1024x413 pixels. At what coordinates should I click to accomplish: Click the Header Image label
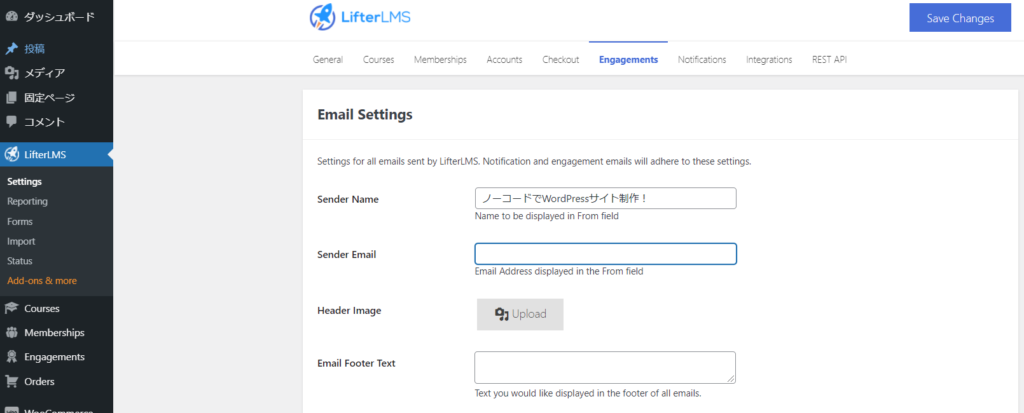pyautogui.click(x=349, y=310)
